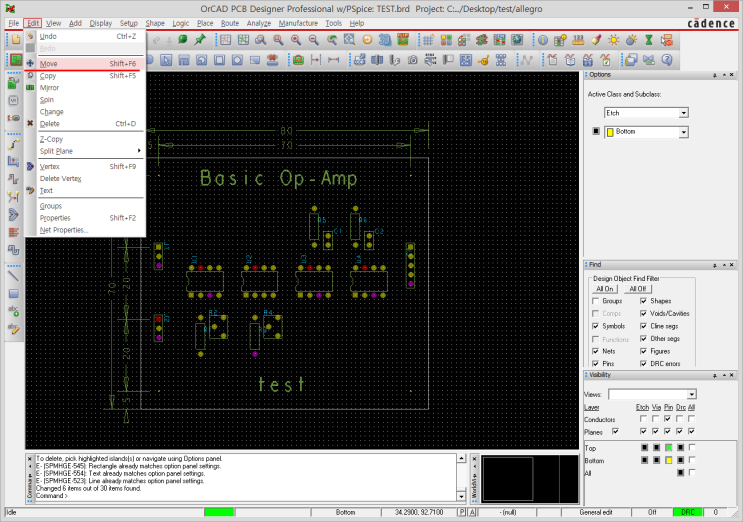This screenshot has width=743, height=522.
Task: Click the yellow sun highlight icon
Action: [x=615, y=40]
